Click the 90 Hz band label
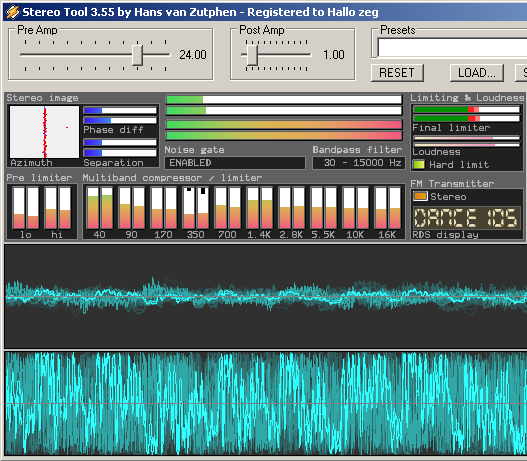The width and height of the screenshot is (527, 461). click(131, 235)
